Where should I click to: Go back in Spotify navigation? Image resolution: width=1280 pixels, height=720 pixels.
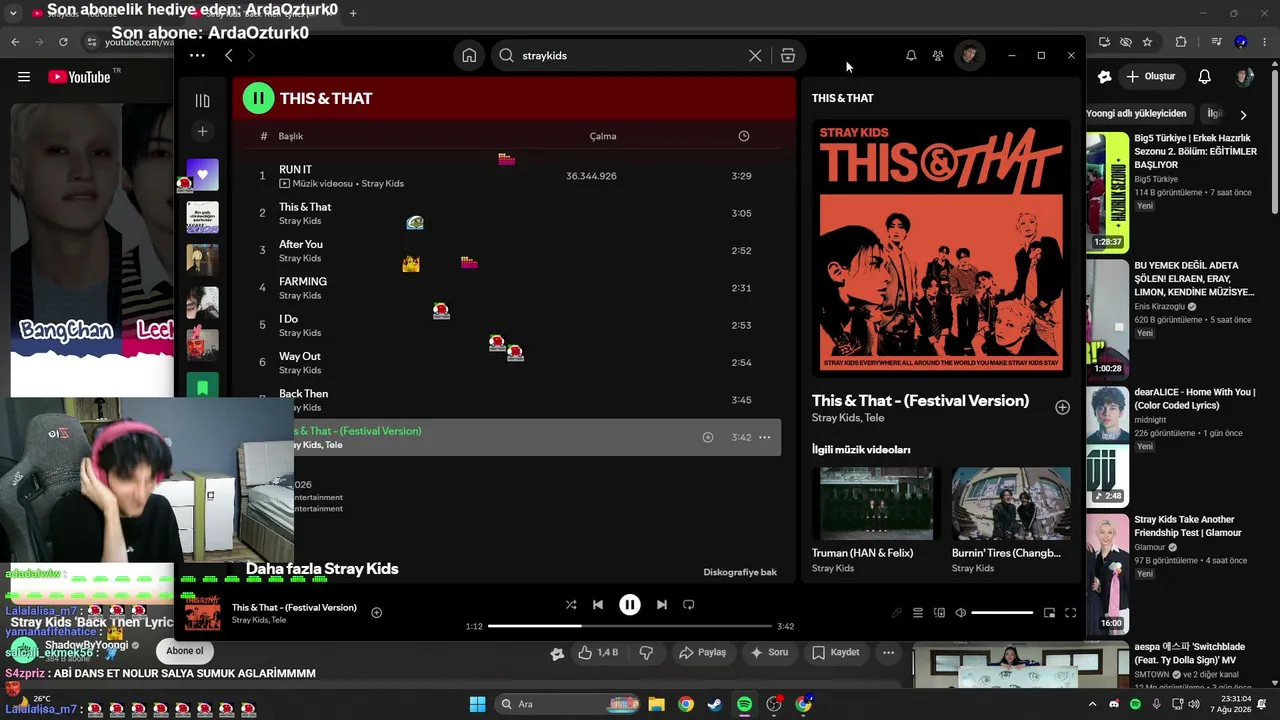(228, 56)
